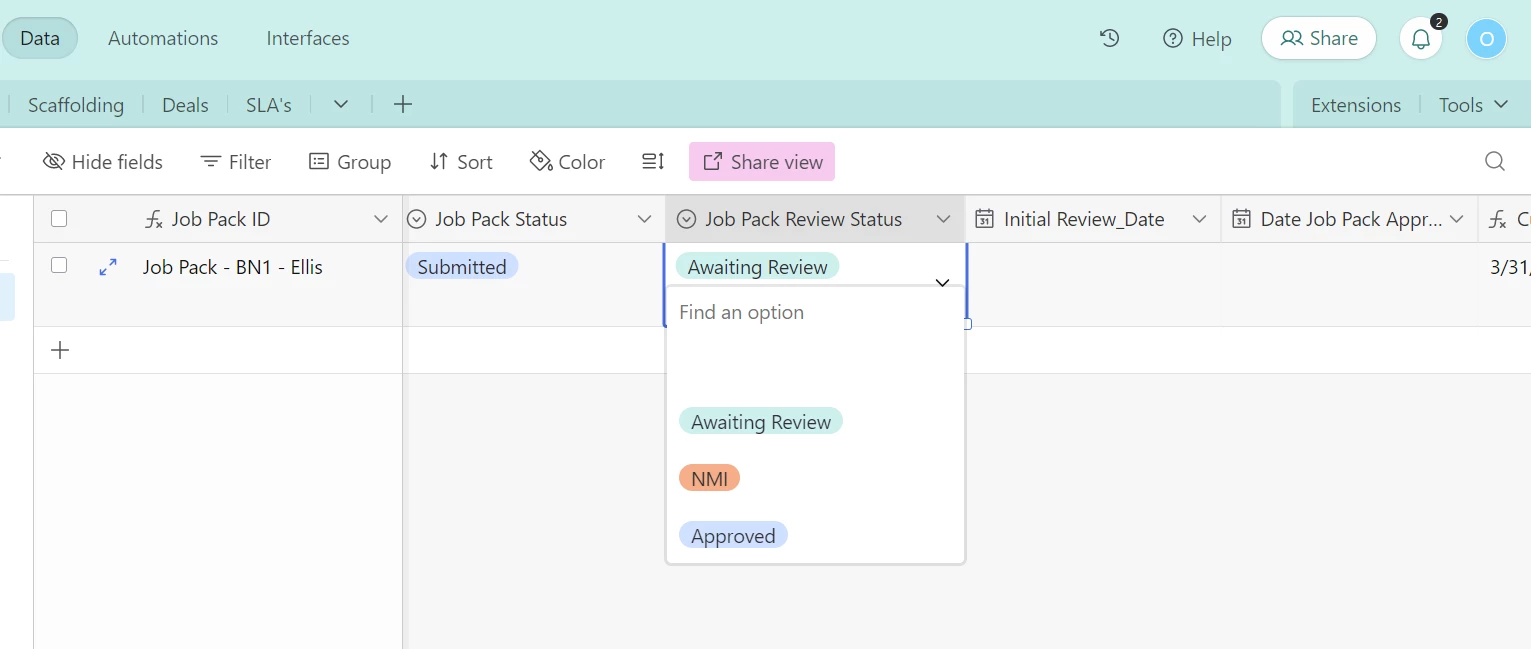Click the search magnifier icon

point(1494,162)
